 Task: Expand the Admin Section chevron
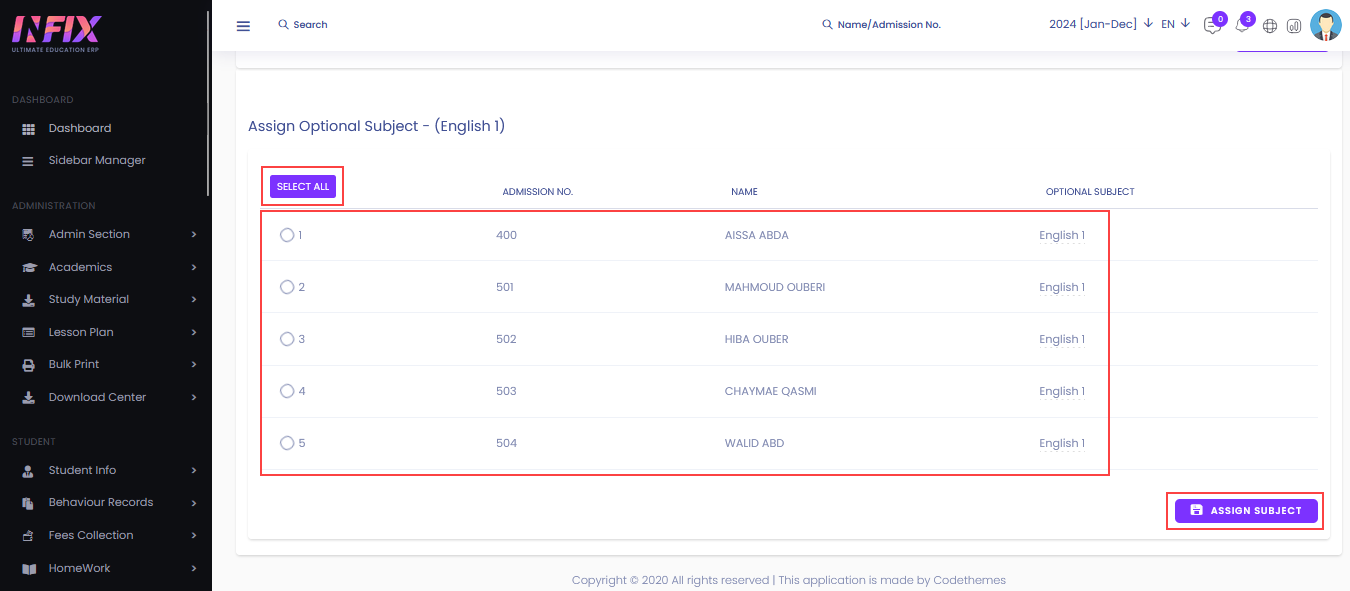pyautogui.click(x=194, y=235)
